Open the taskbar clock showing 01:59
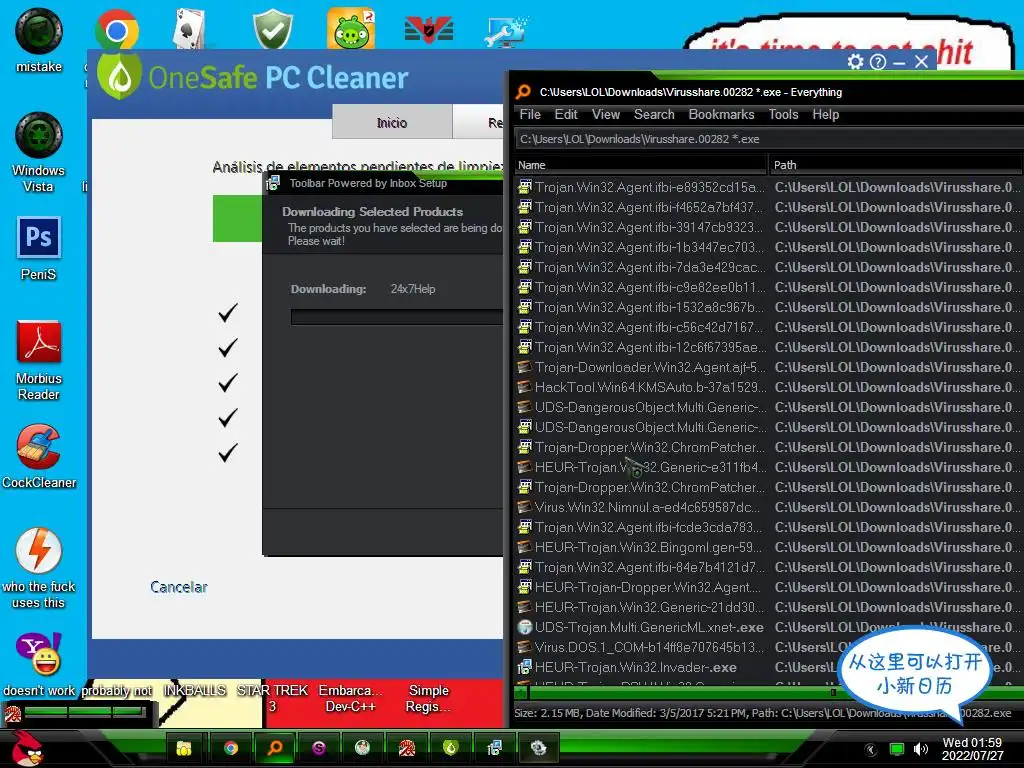 click(x=972, y=749)
